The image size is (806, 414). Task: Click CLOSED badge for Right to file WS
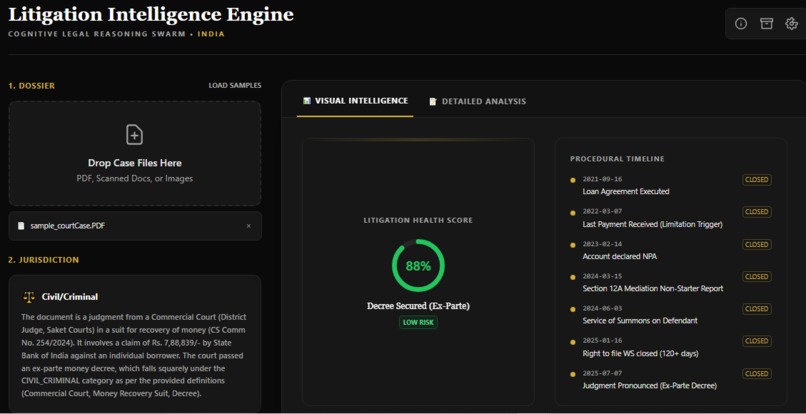(757, 340)
